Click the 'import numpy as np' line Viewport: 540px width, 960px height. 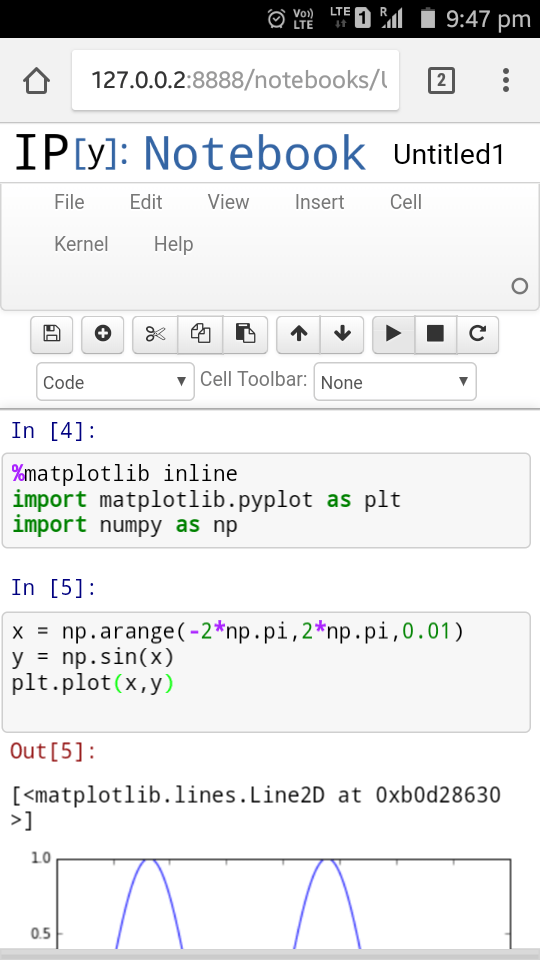pyautogui.click(x=125, y=525)
